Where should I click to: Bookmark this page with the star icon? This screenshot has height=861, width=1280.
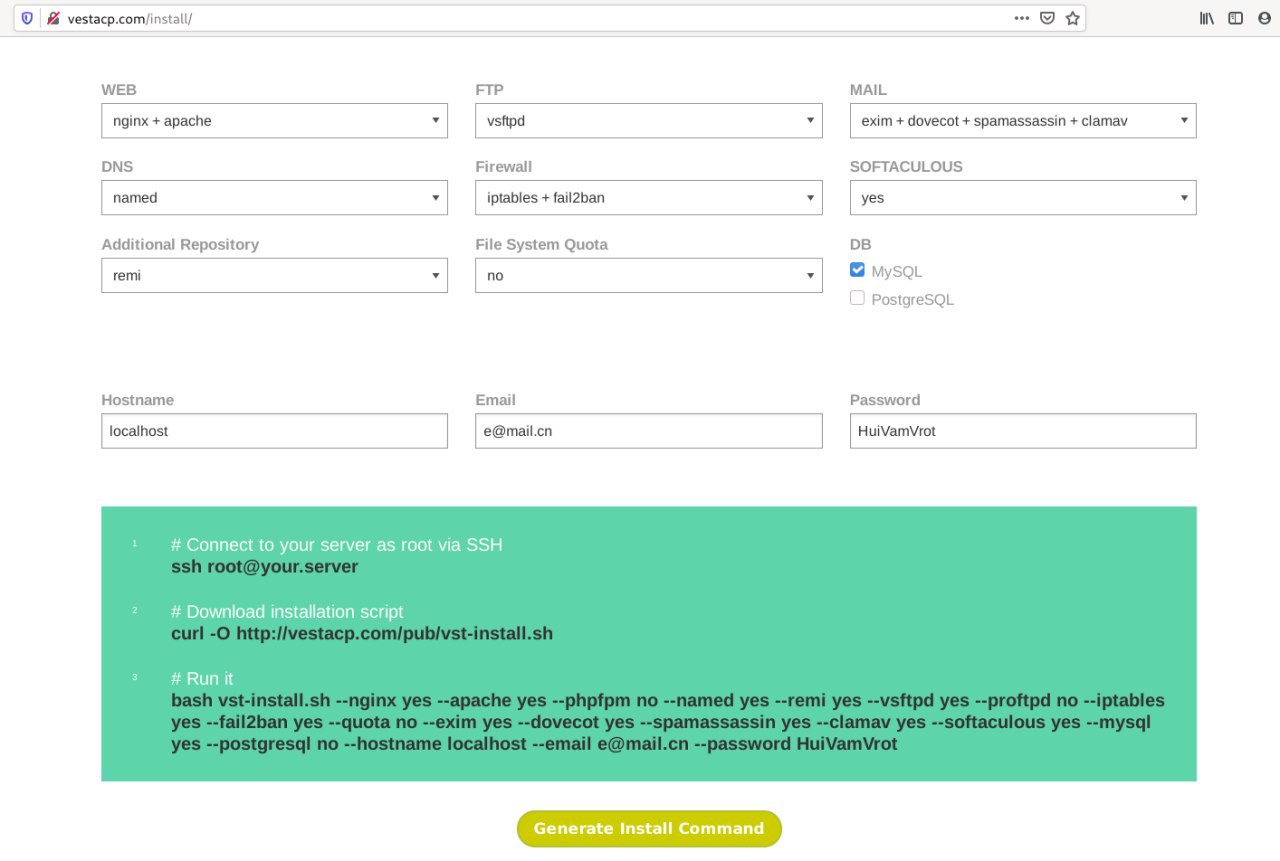coord(1073,18)
